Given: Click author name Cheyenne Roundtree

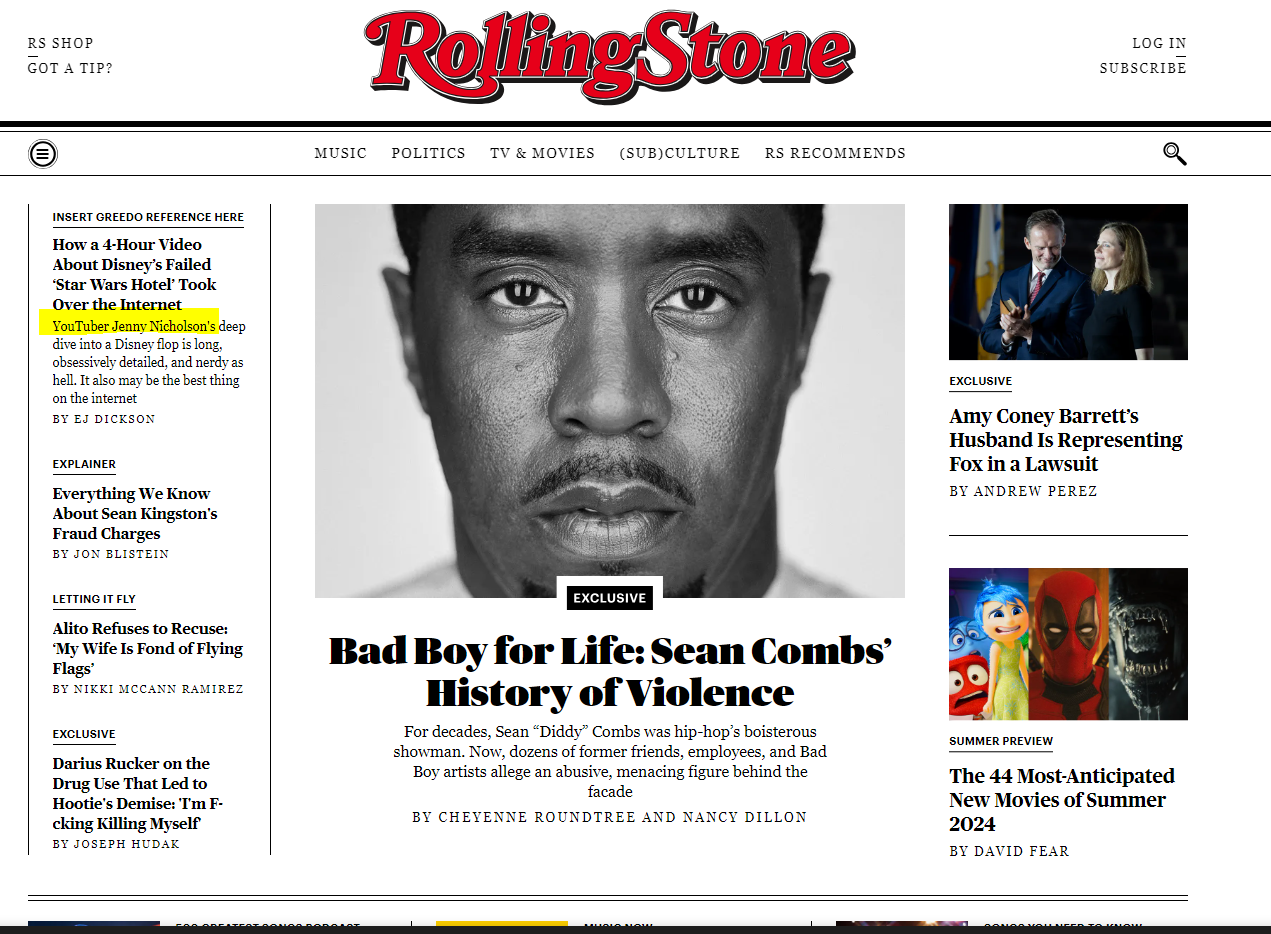Looking at the screenshot, I should [535, 817].
